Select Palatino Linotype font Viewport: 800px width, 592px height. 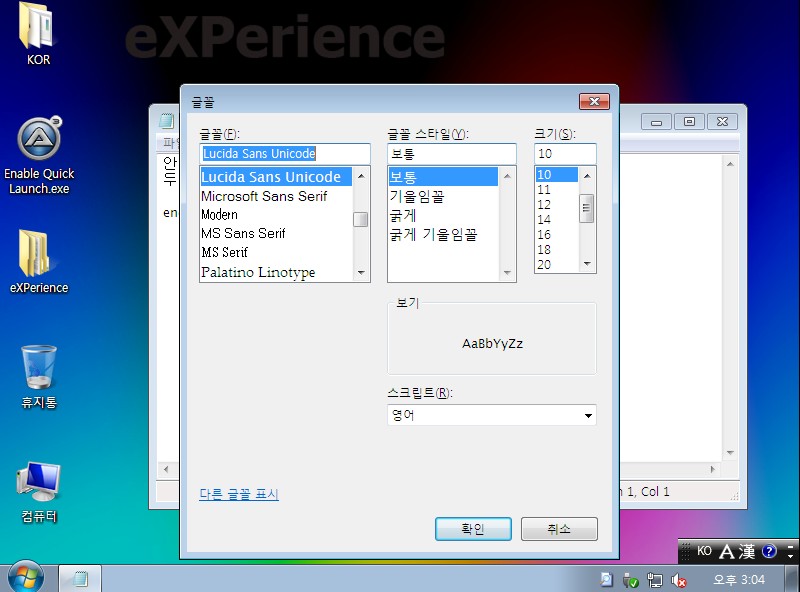click(276, 272)
